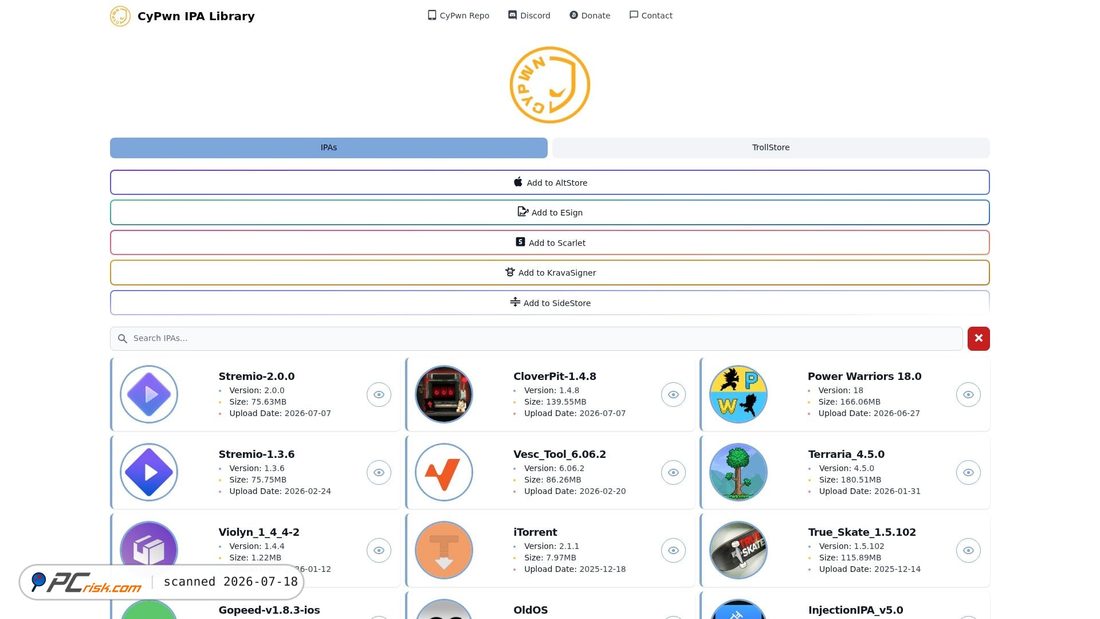This screenshot has width=1100, height=619.
Task: Open the Terraria_4.5.0 app icon
Action: click(738, 472)
